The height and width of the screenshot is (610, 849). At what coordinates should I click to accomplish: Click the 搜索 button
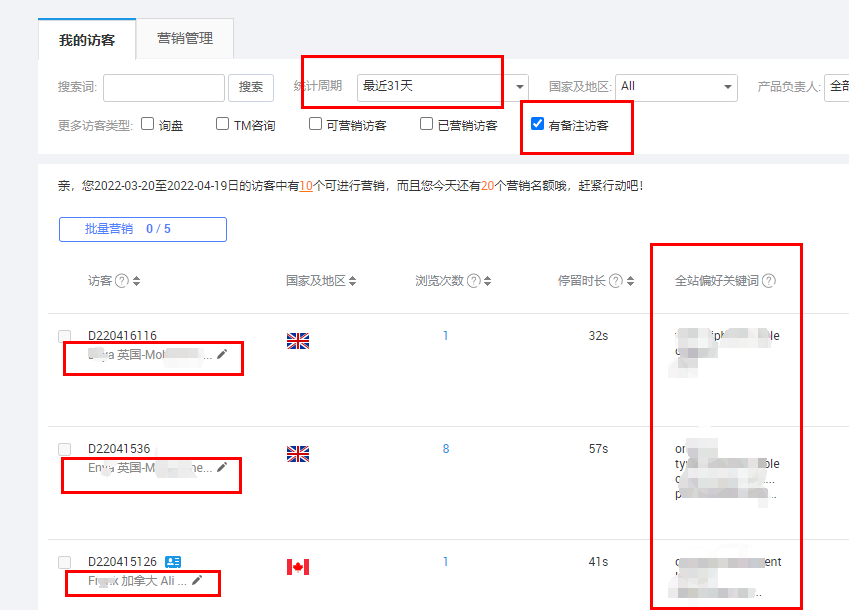[251, 87]
